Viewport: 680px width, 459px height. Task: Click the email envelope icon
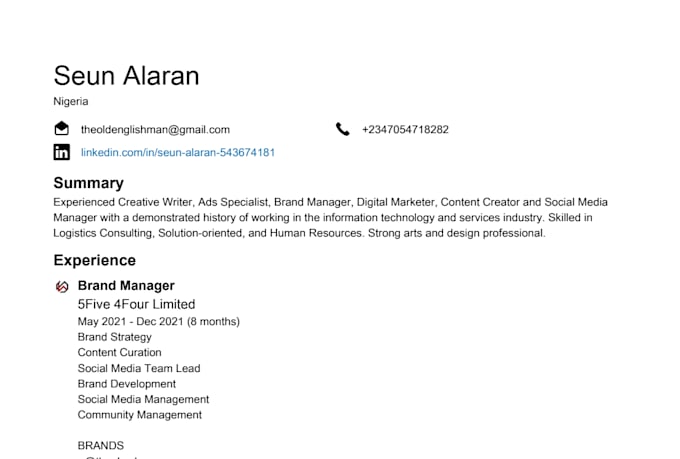coord(62,129)
